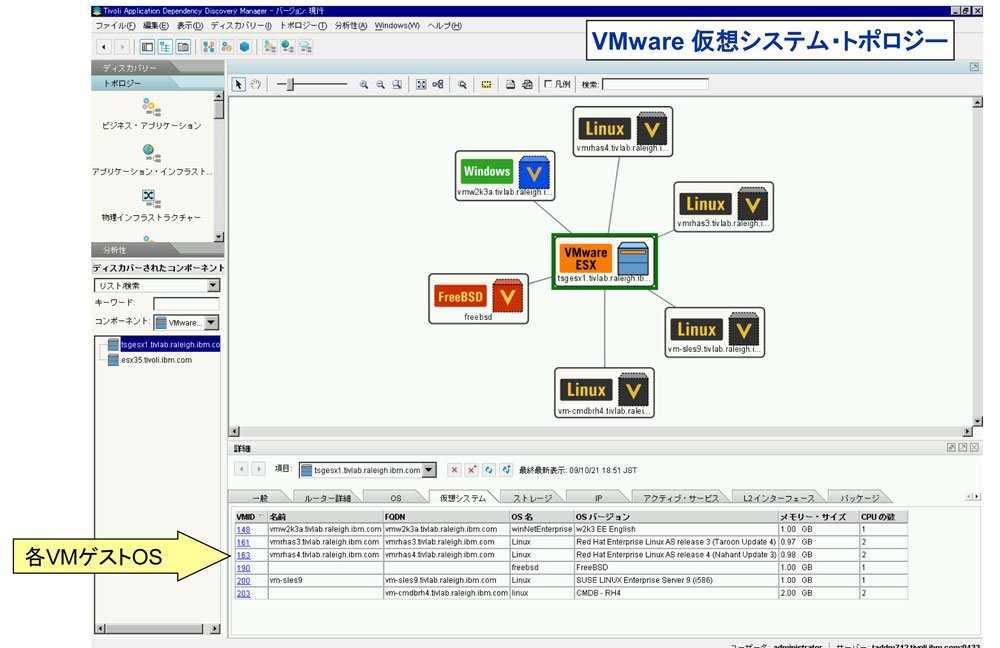Click the topology canvas horizontal scrollbar

click(601, 432)
